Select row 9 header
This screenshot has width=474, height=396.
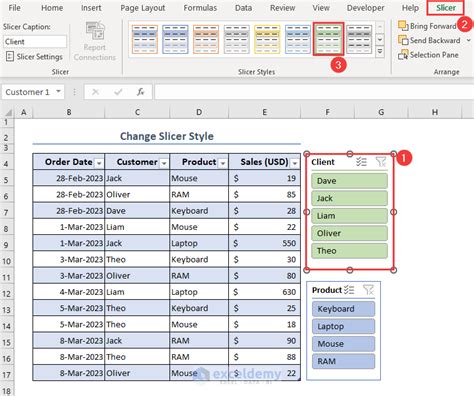pos(6,244)
